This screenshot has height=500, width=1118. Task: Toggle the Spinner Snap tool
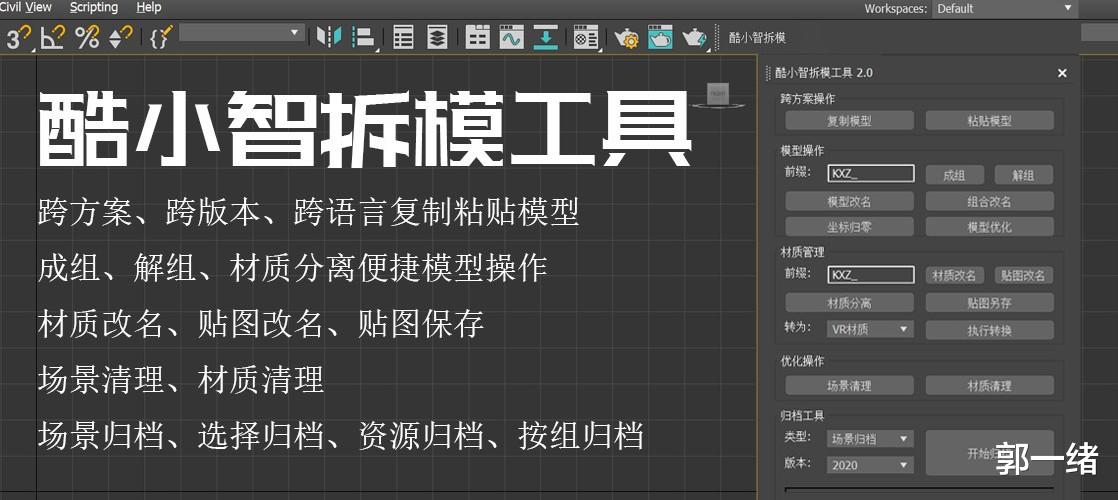tap(120, 37)
